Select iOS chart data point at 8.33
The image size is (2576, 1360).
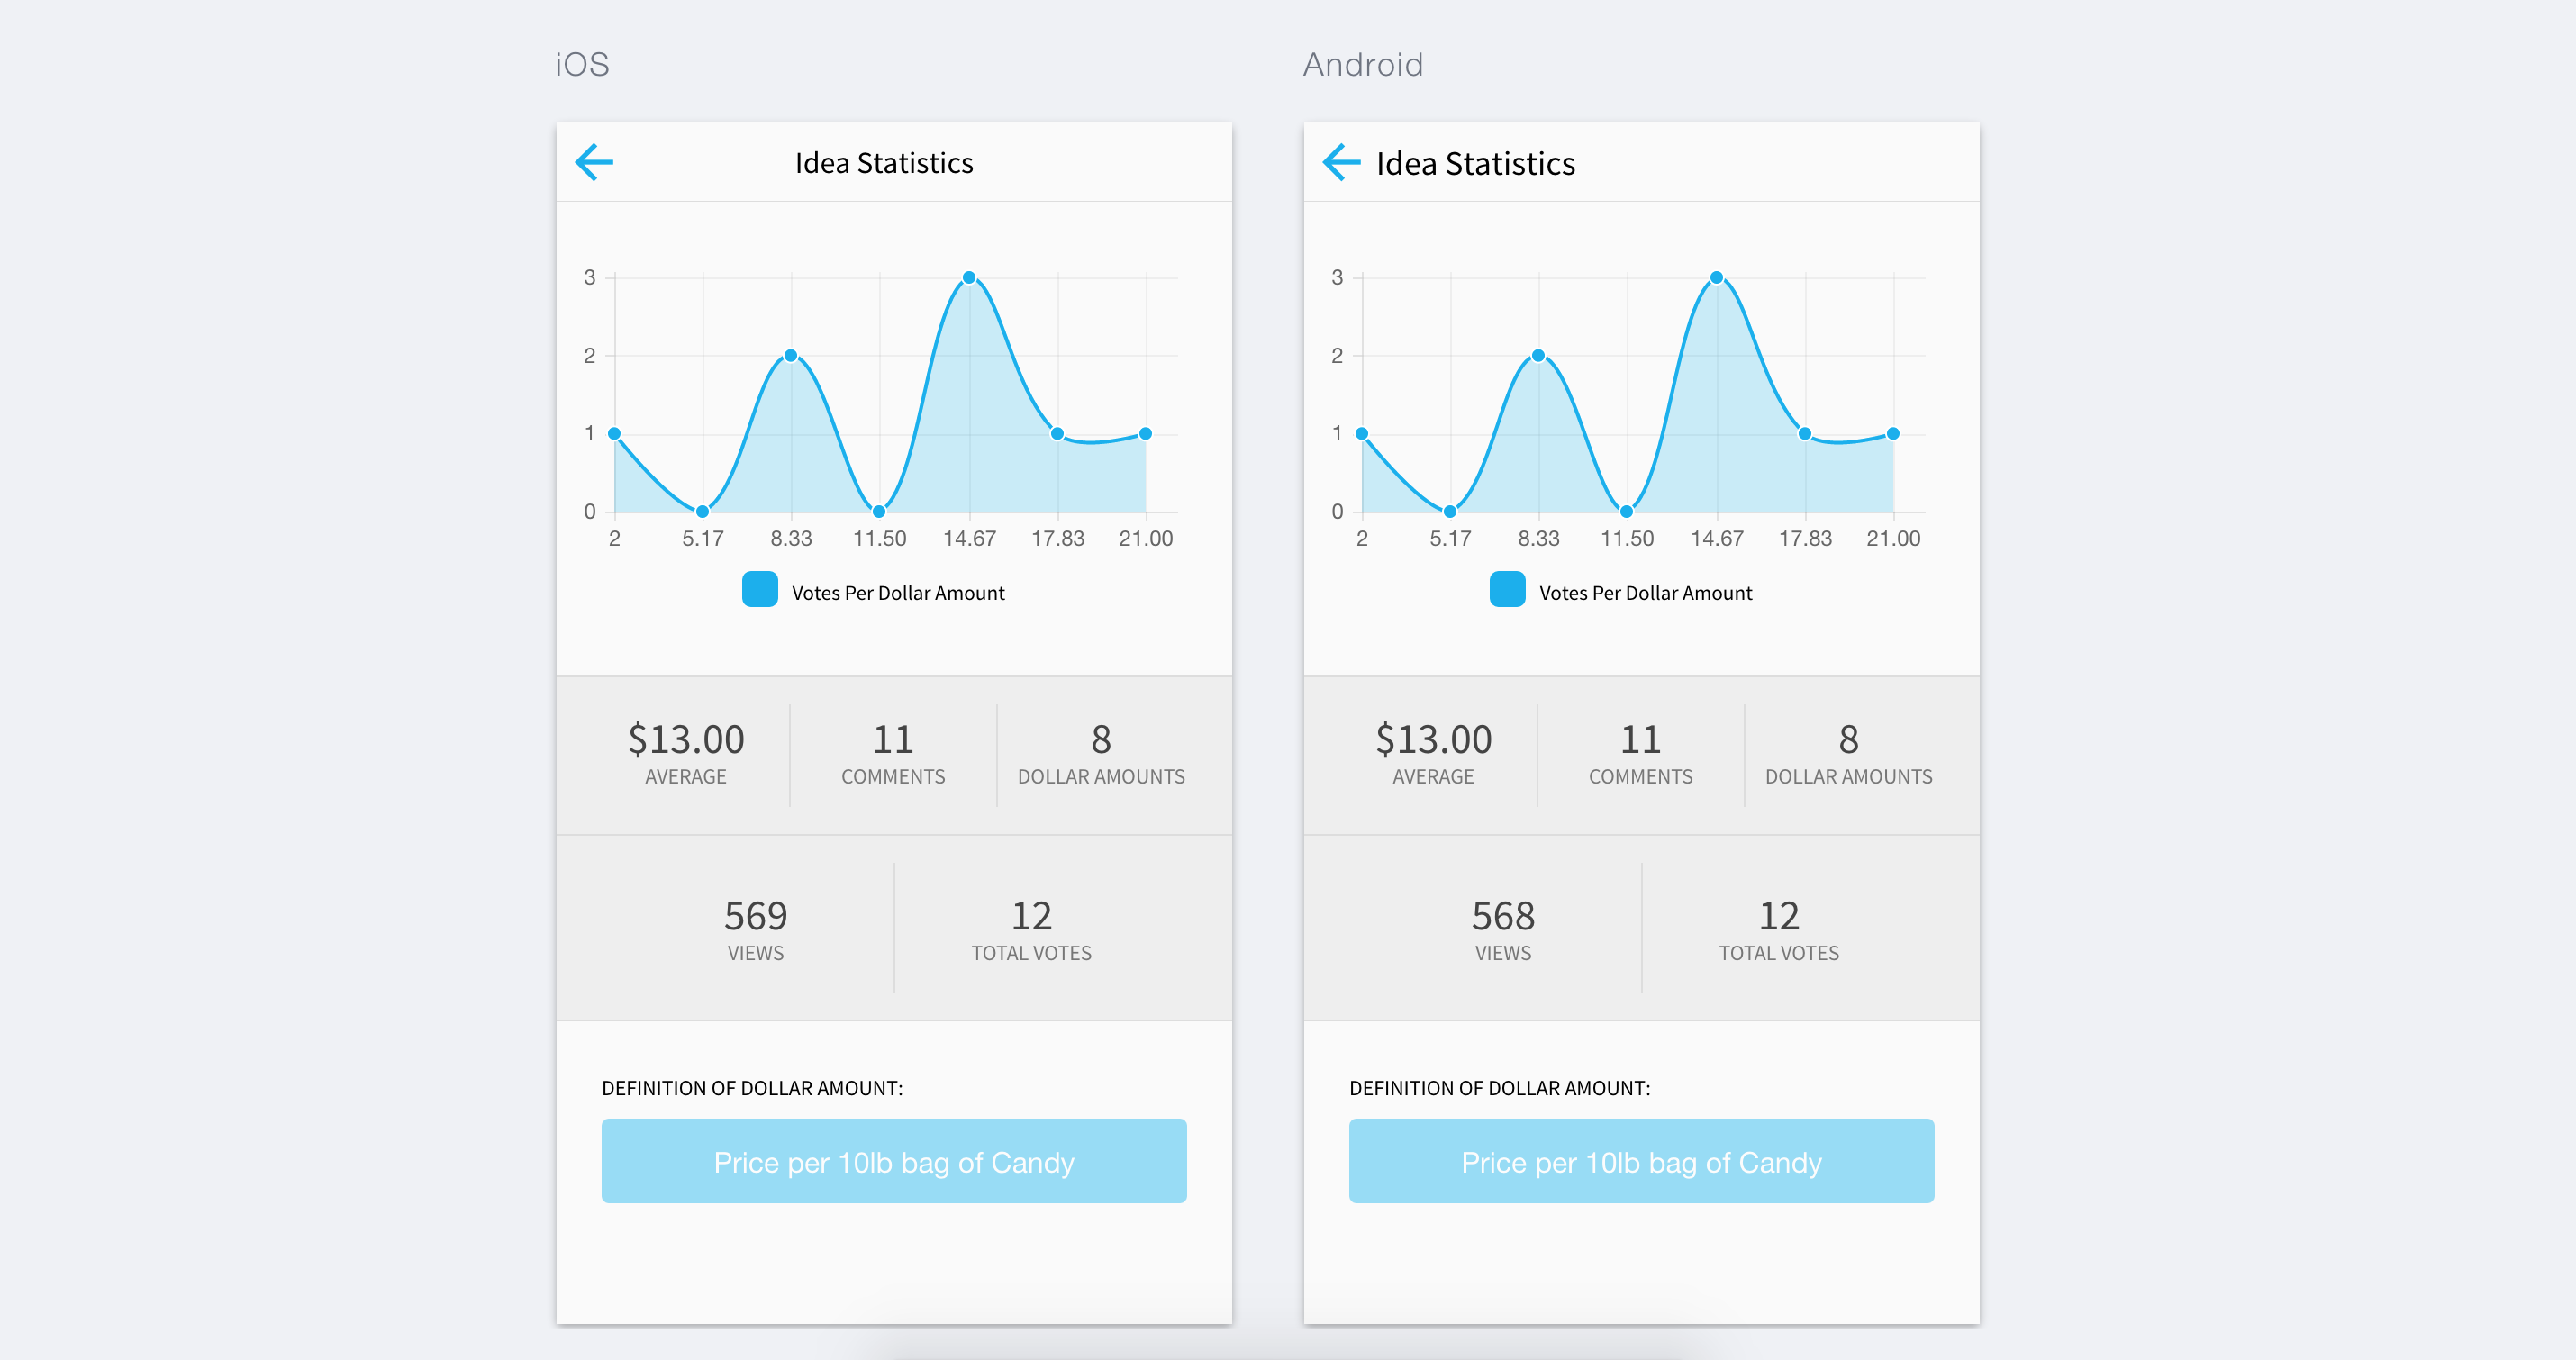791,355
